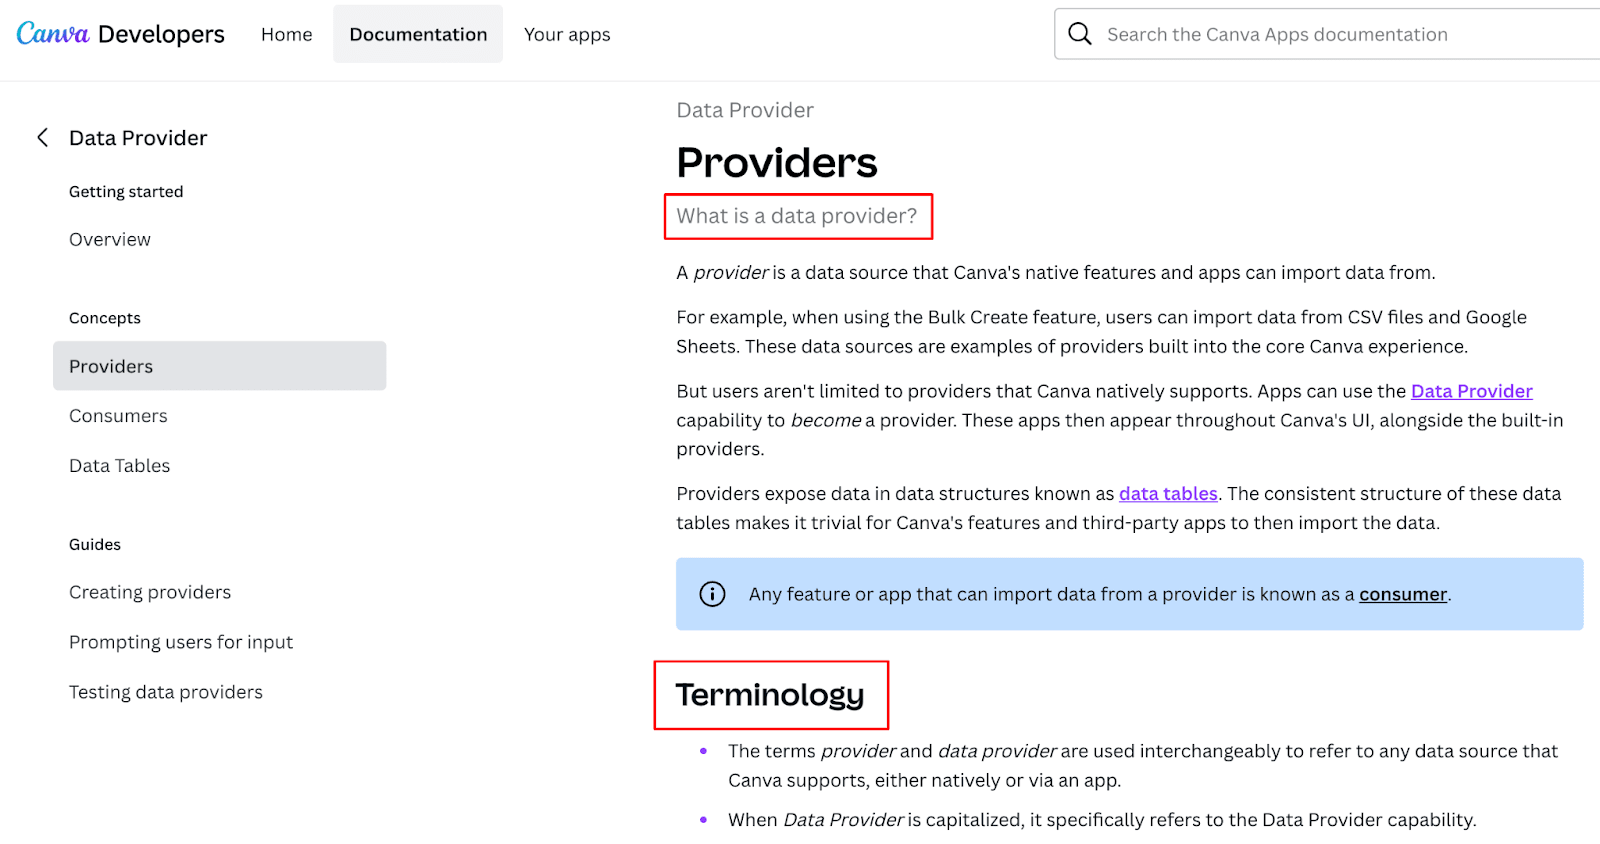Click the back chevron next to Data Provider
This screenshot has width=1600, height=844.
(43, 137)
